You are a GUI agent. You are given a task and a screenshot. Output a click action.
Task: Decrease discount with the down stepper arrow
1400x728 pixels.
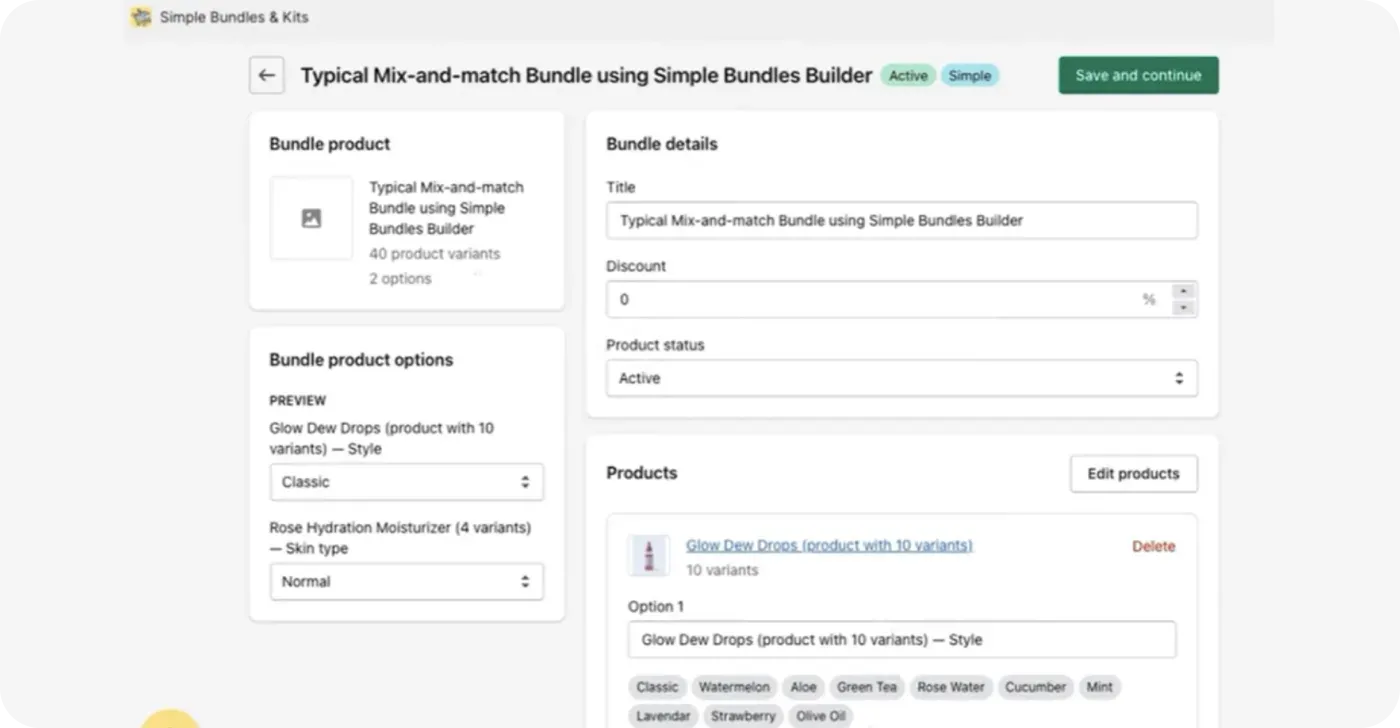(1183, 308)
